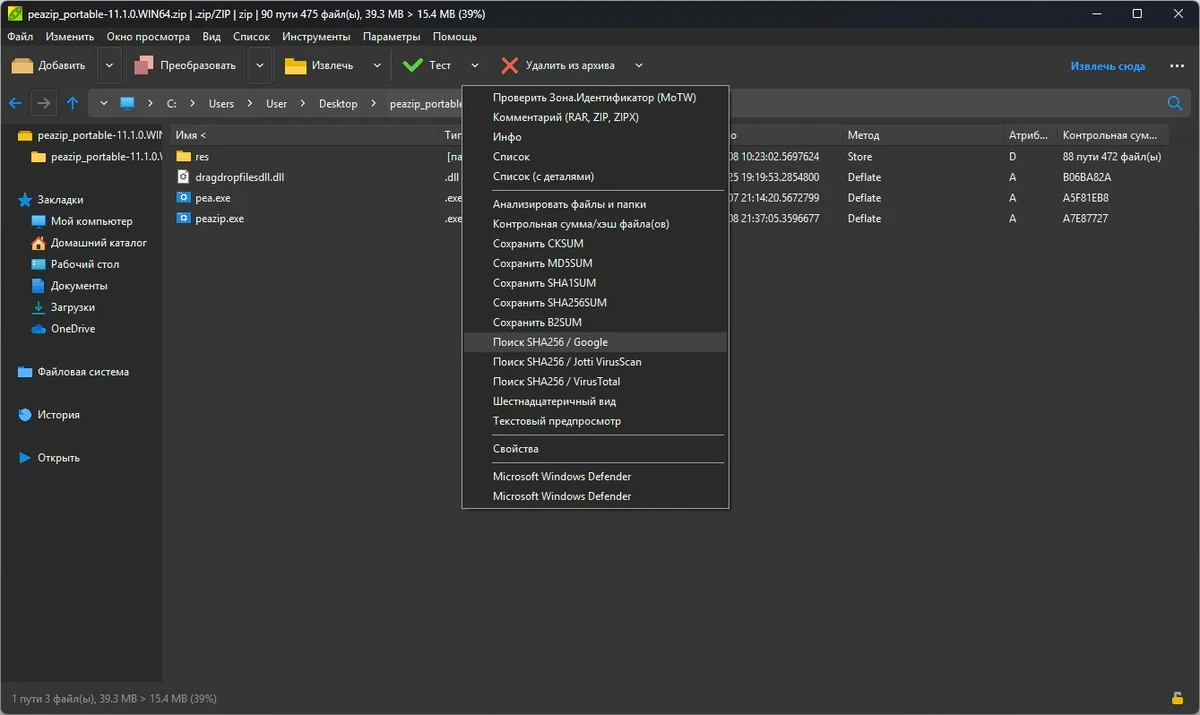Click the Desktop breadcrumb segment

pos(338,104)
